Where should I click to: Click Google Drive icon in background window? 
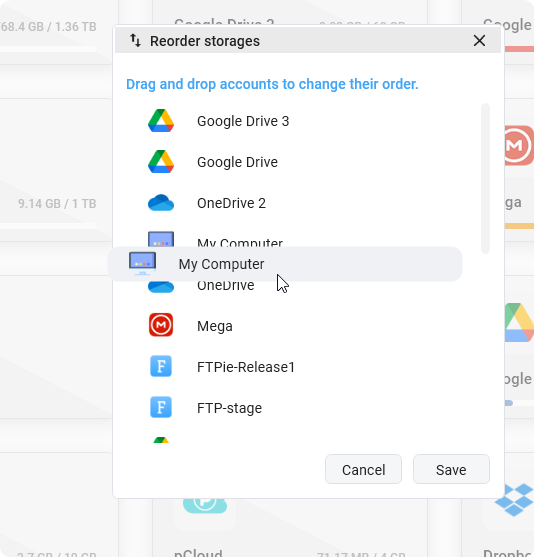pos(519,323)
